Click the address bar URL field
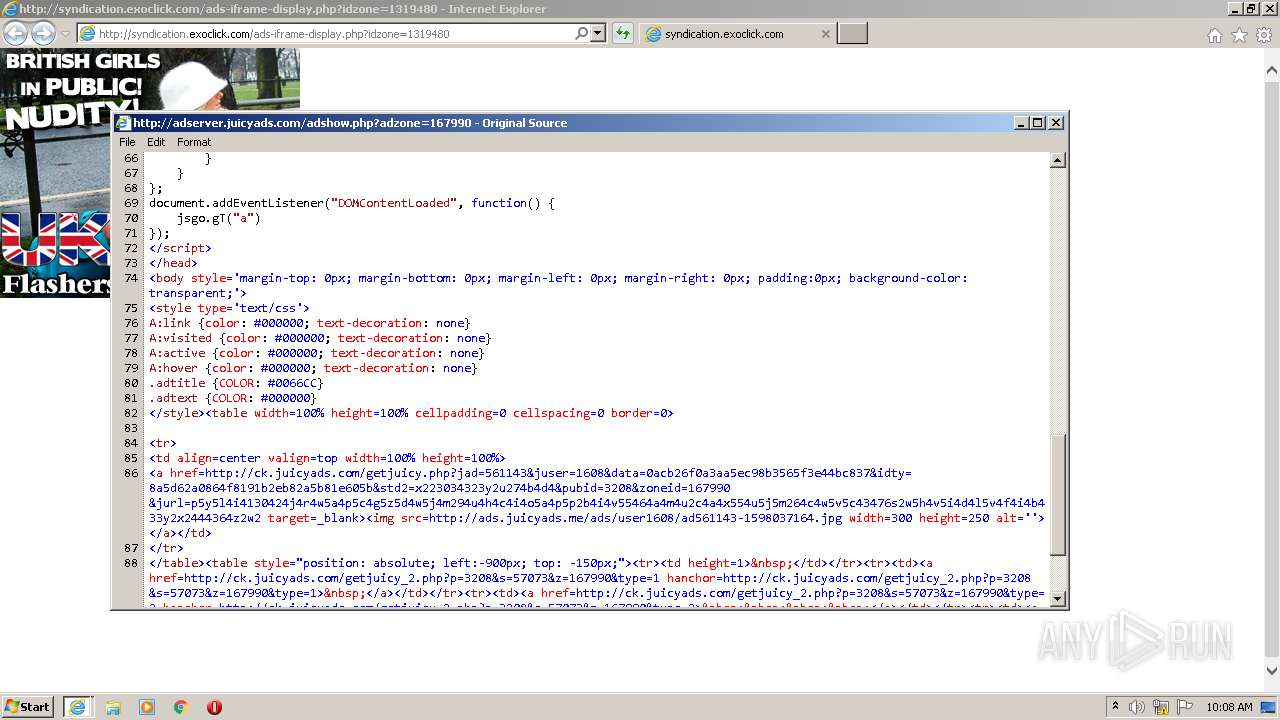 coord(325,34)
